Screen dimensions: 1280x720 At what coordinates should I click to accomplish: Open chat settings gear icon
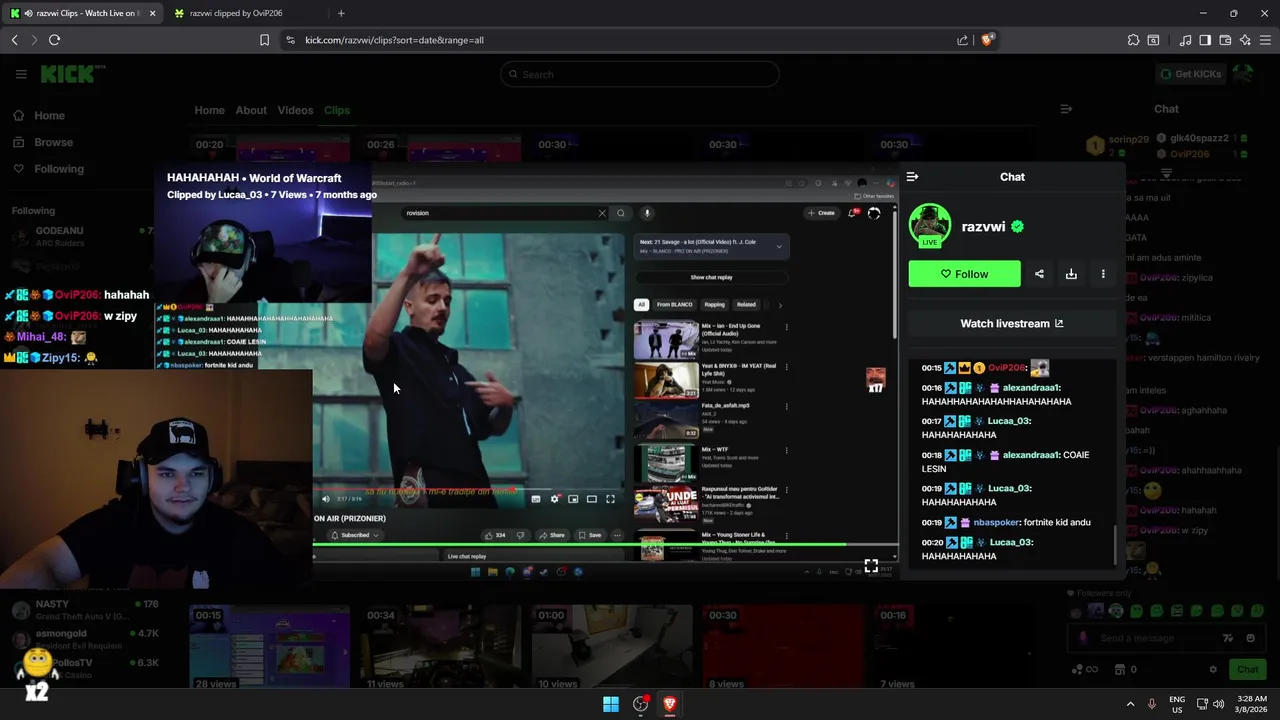coord(1213,669)
